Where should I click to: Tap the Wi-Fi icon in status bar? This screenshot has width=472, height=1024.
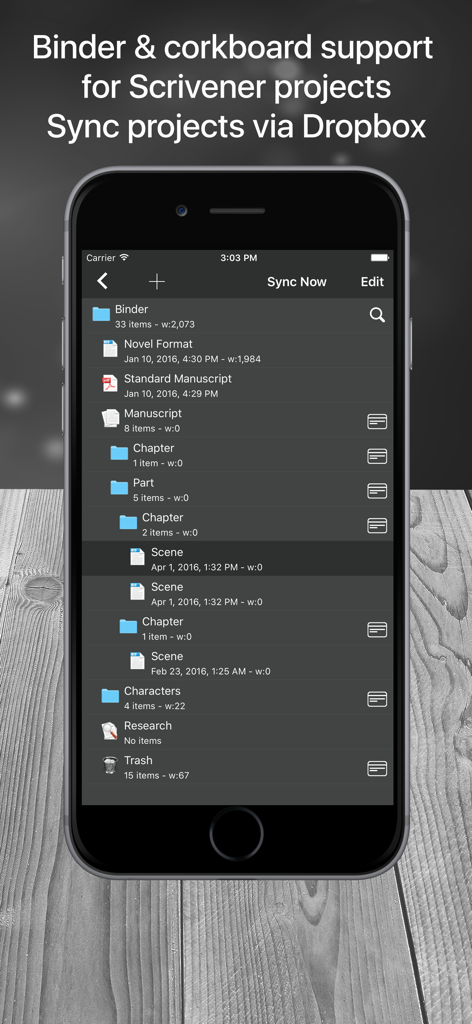pyautogui.click(x=124, y=257)
